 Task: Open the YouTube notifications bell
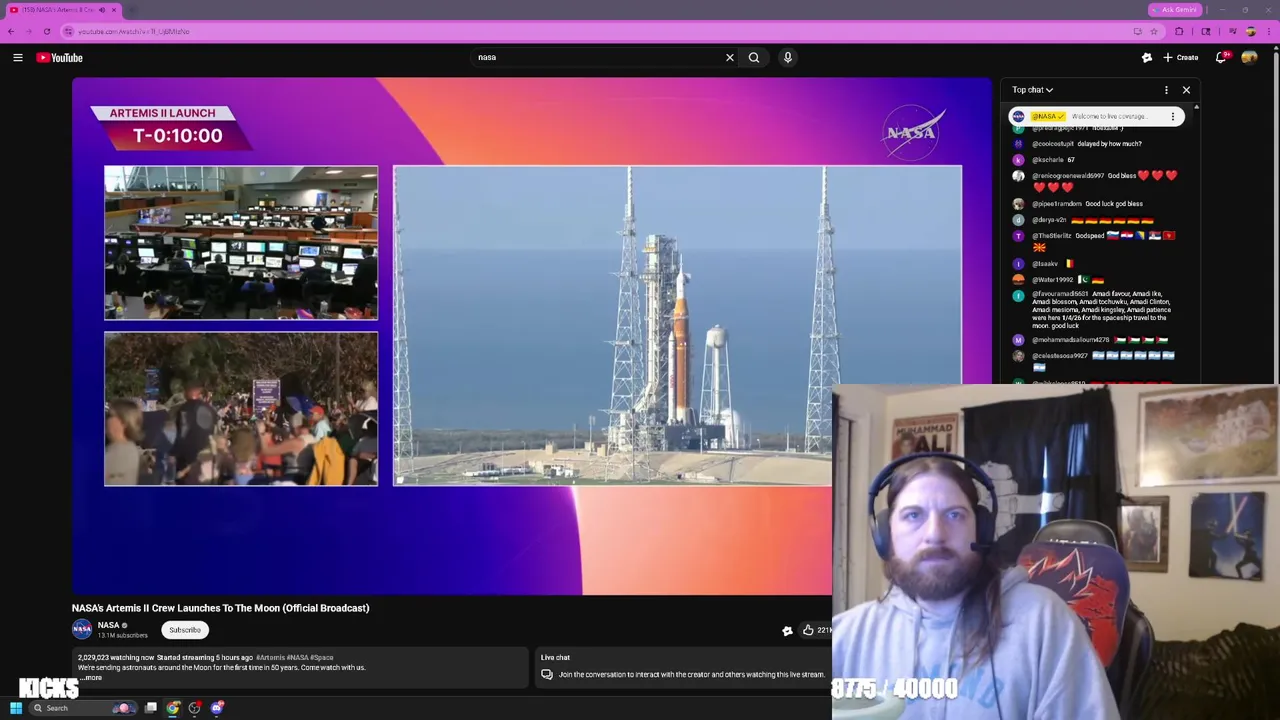(1221, 58)
